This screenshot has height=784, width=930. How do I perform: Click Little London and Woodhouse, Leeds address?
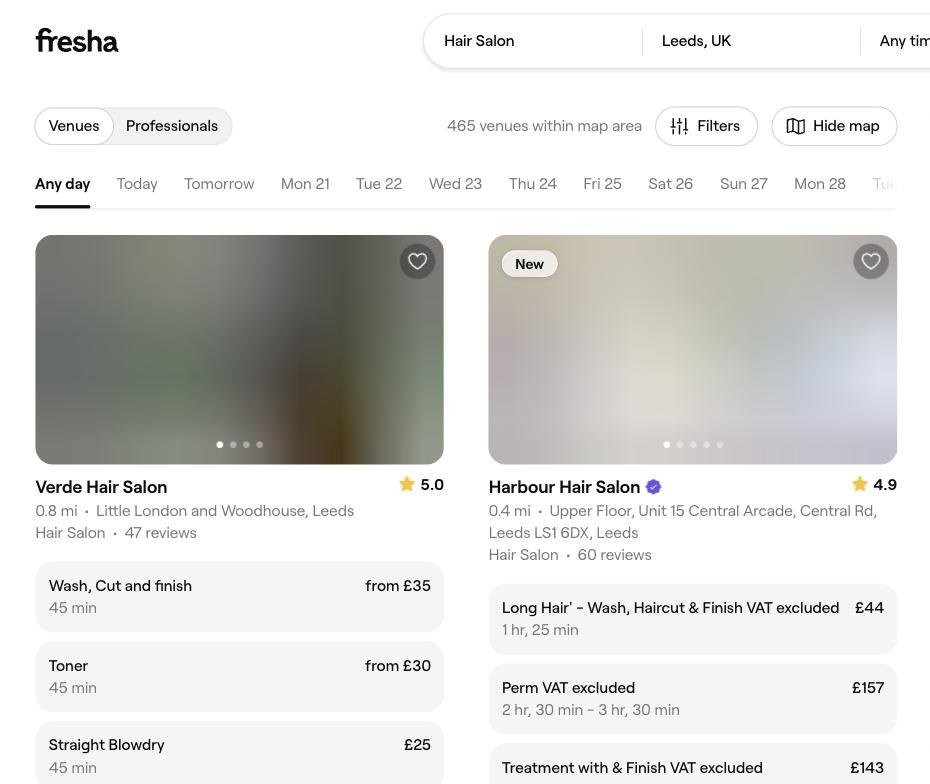[225, 511]
